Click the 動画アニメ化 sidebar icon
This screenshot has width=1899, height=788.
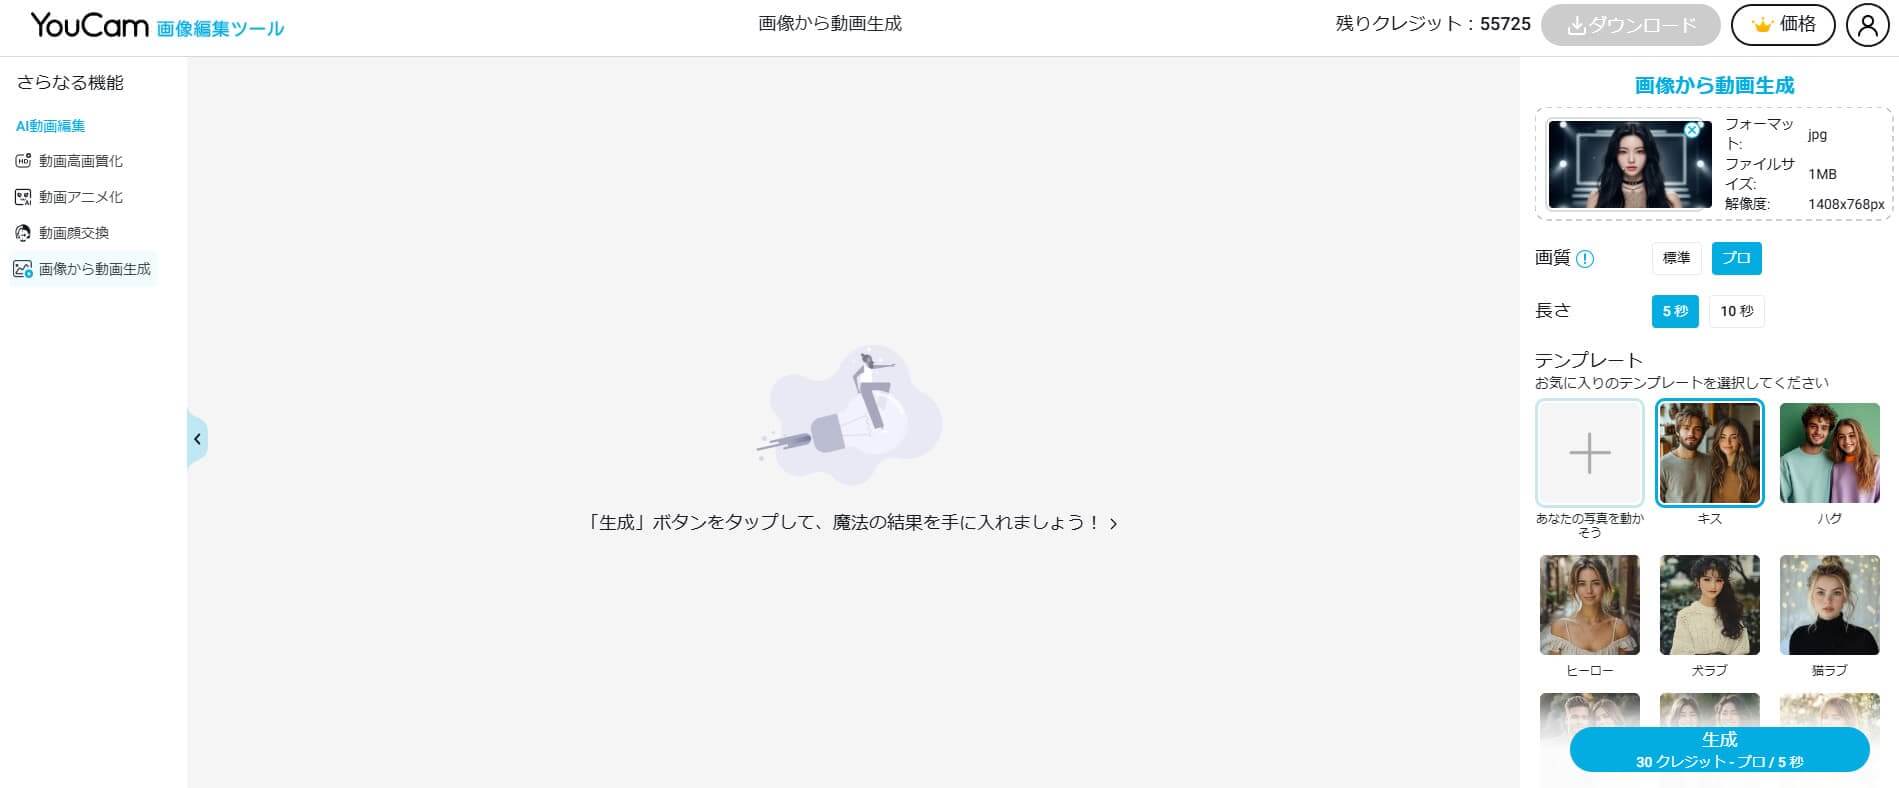pos(23,197)
